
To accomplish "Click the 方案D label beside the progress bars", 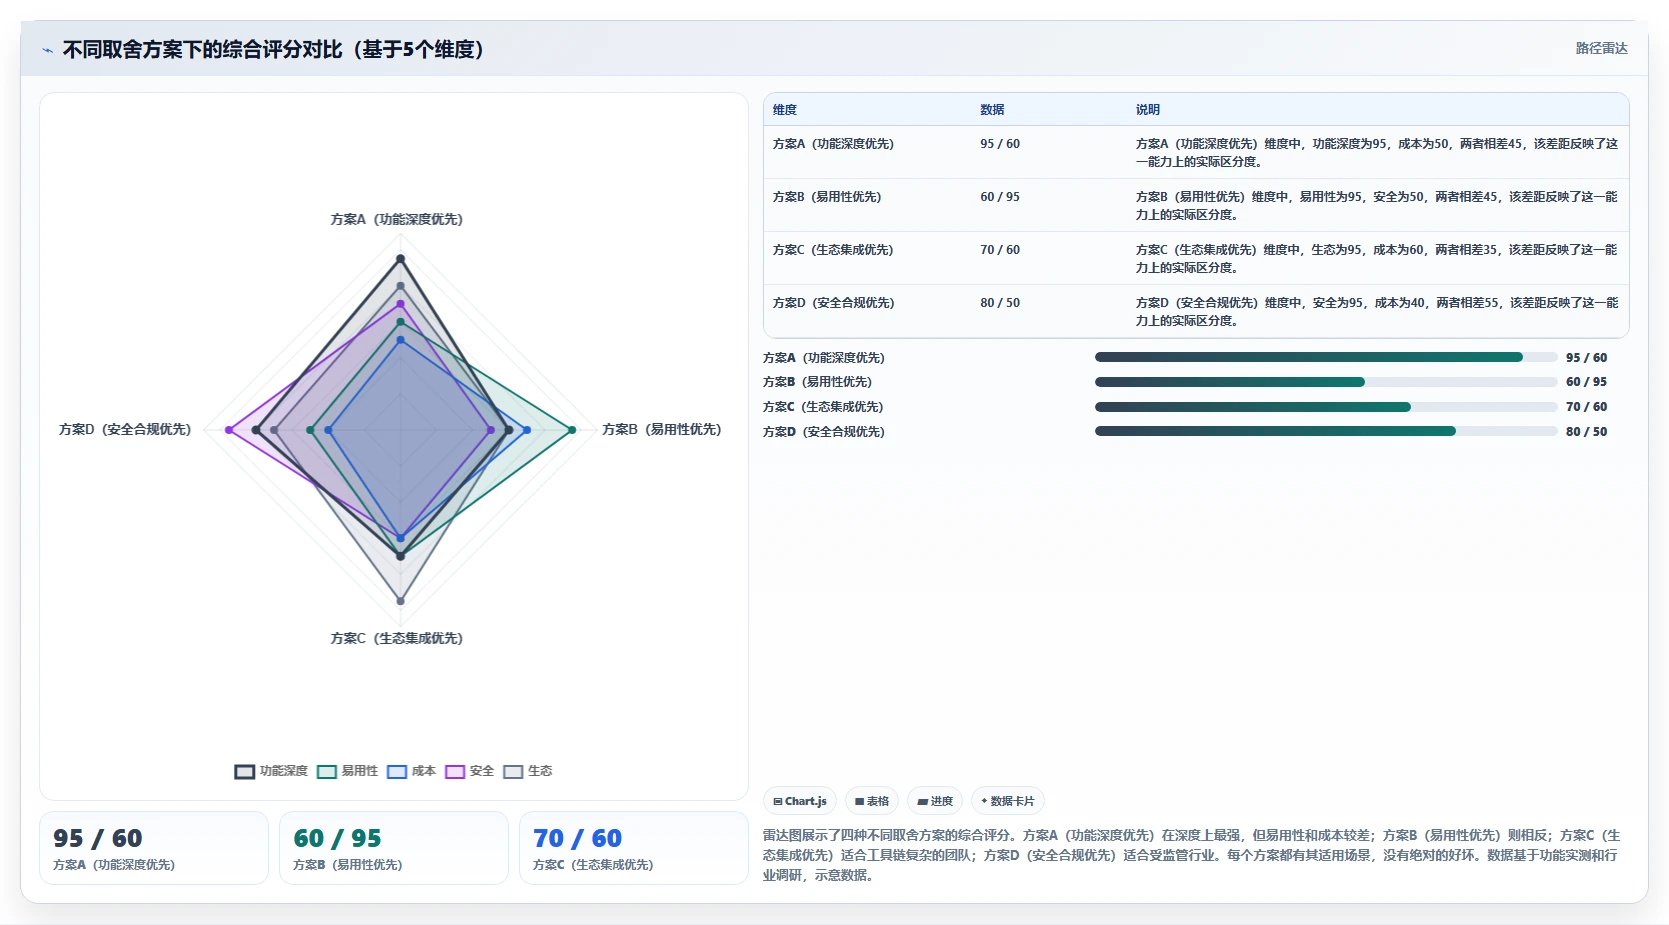I will pos(824,432).
